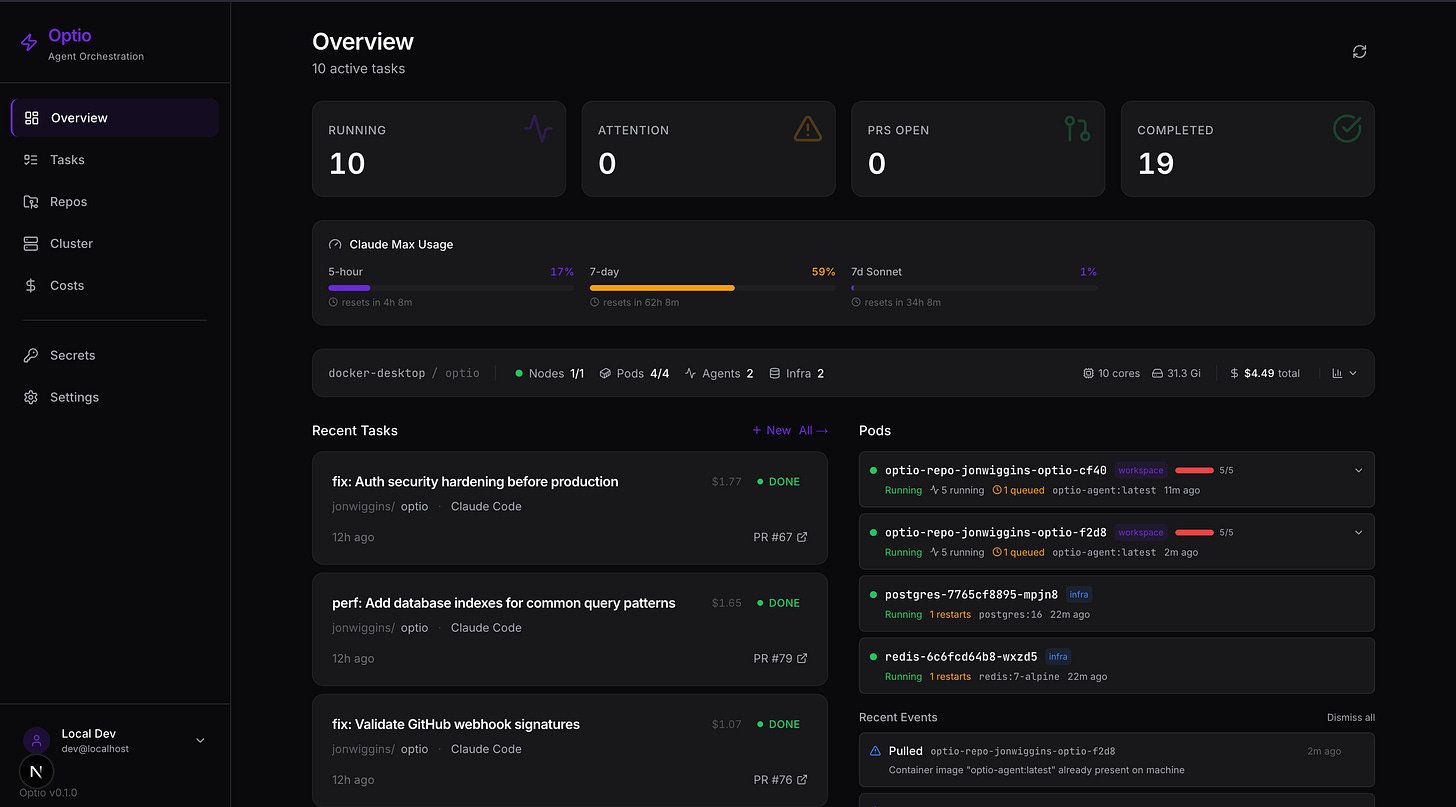Image resolution: width=1456 pixels, height=807 pixels.
Task: Click the warning triangle on the ATTENTION card
Action: point(807,129)
